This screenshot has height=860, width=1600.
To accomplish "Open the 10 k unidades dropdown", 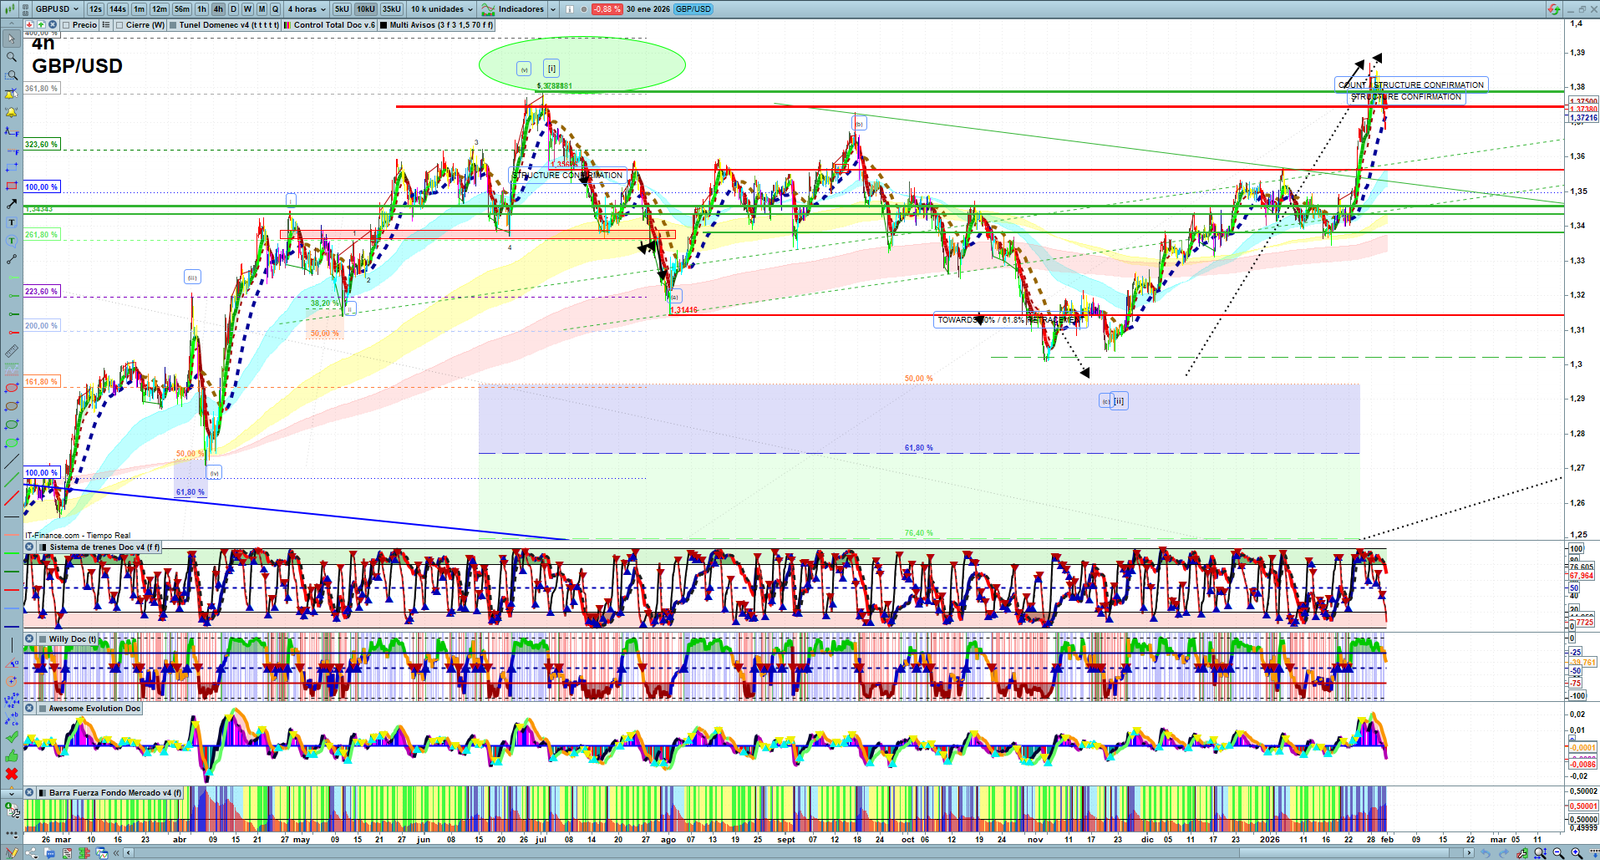I will pos(442,9).
